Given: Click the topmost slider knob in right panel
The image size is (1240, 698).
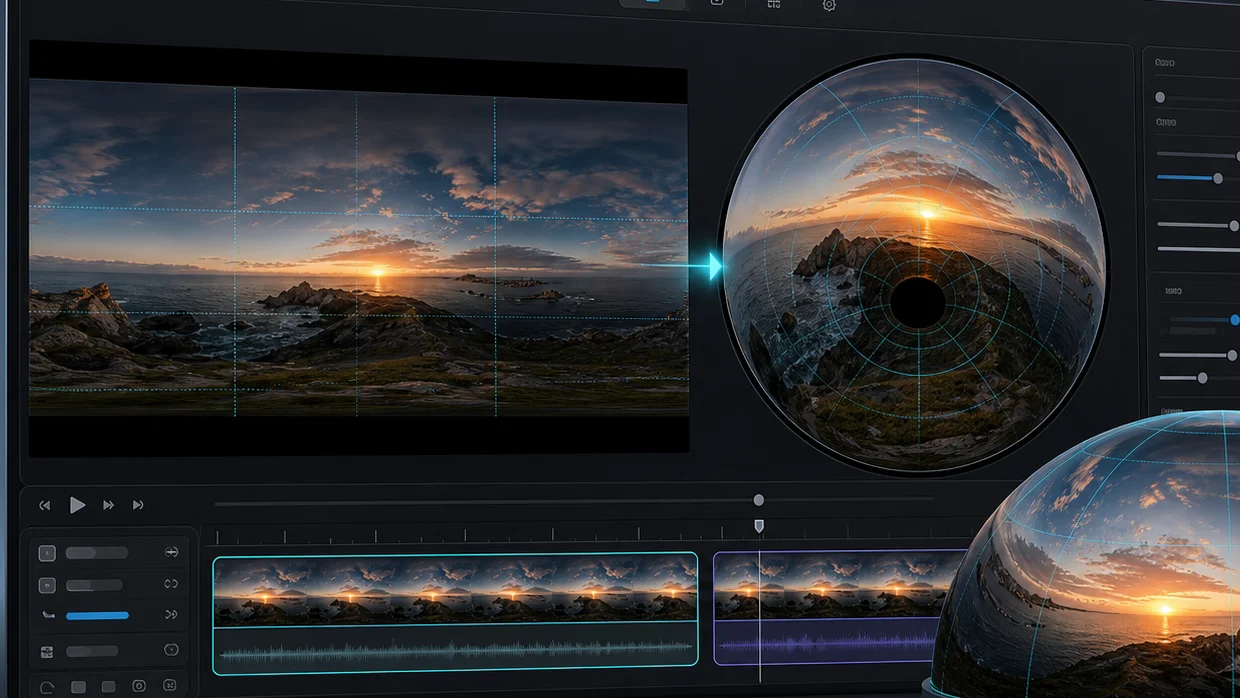Looking at the screenshot, I should [x=1160, y=97].
